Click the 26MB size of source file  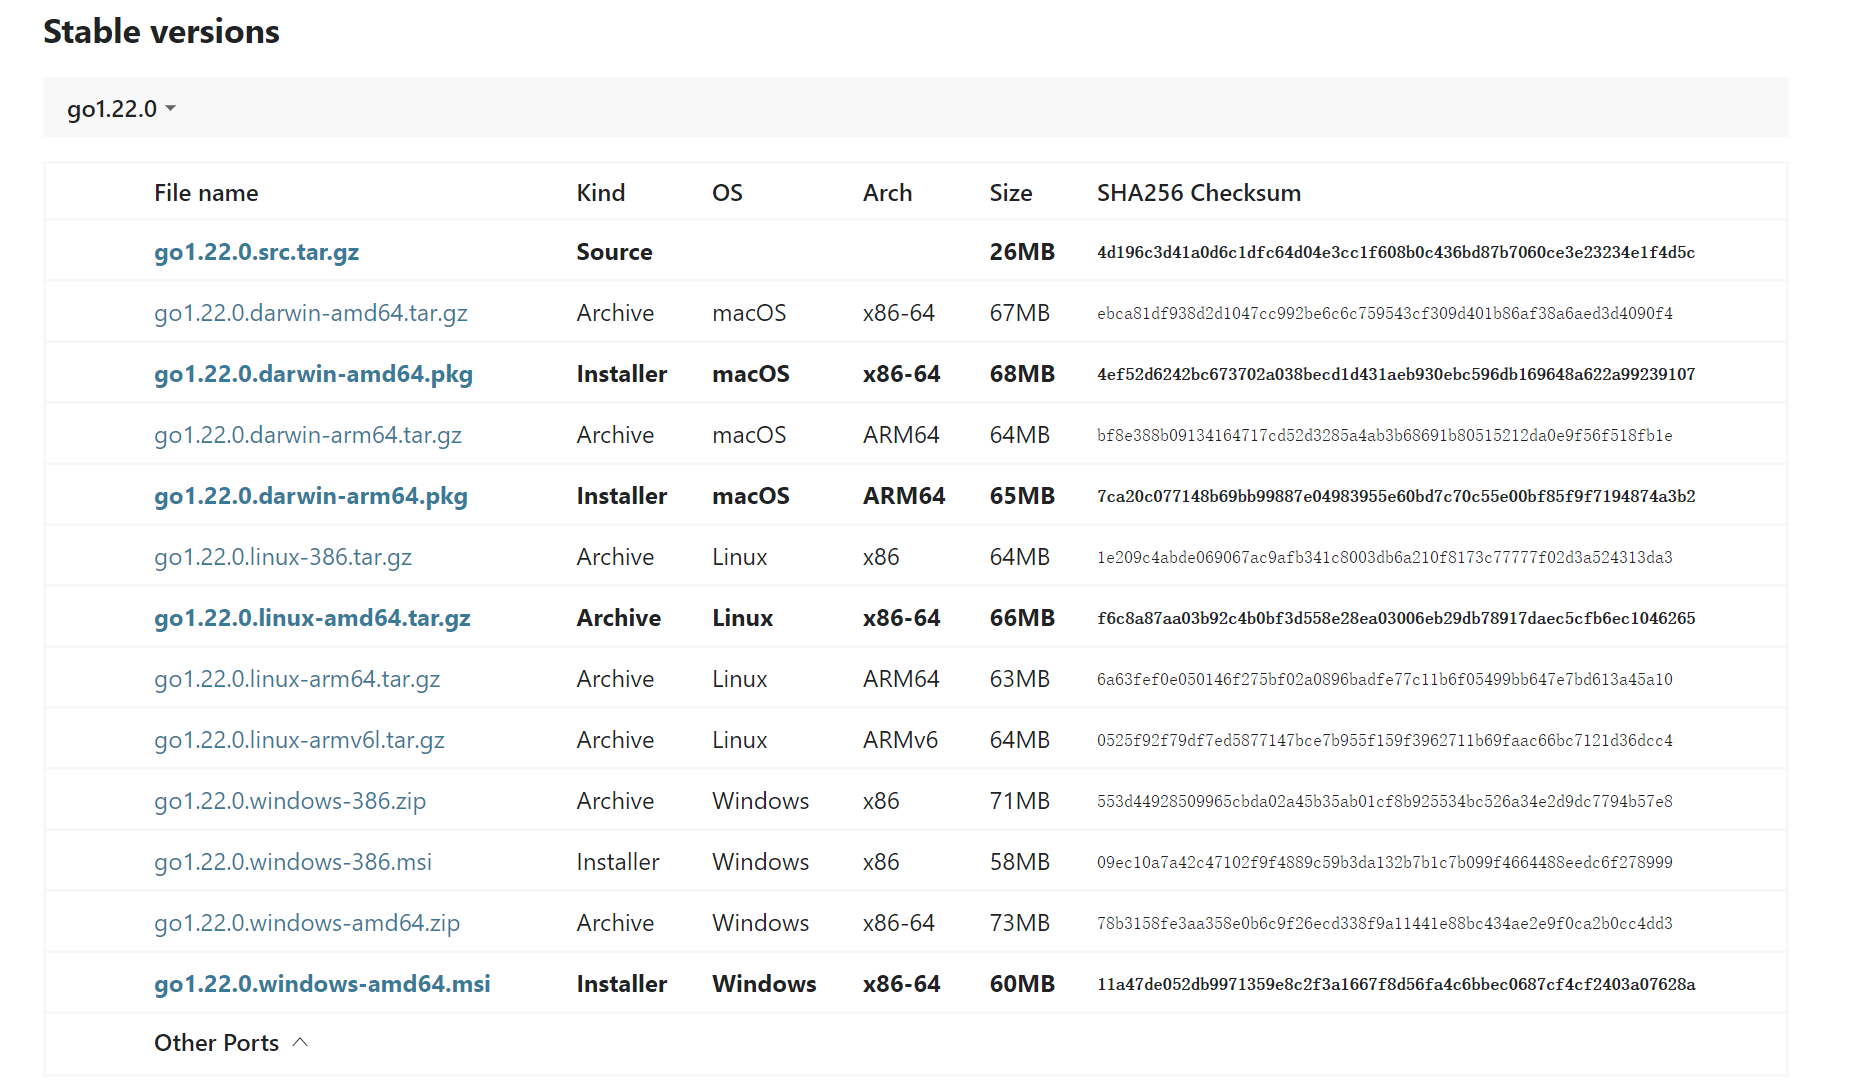pyautogui.click(x=1022, y=252)
